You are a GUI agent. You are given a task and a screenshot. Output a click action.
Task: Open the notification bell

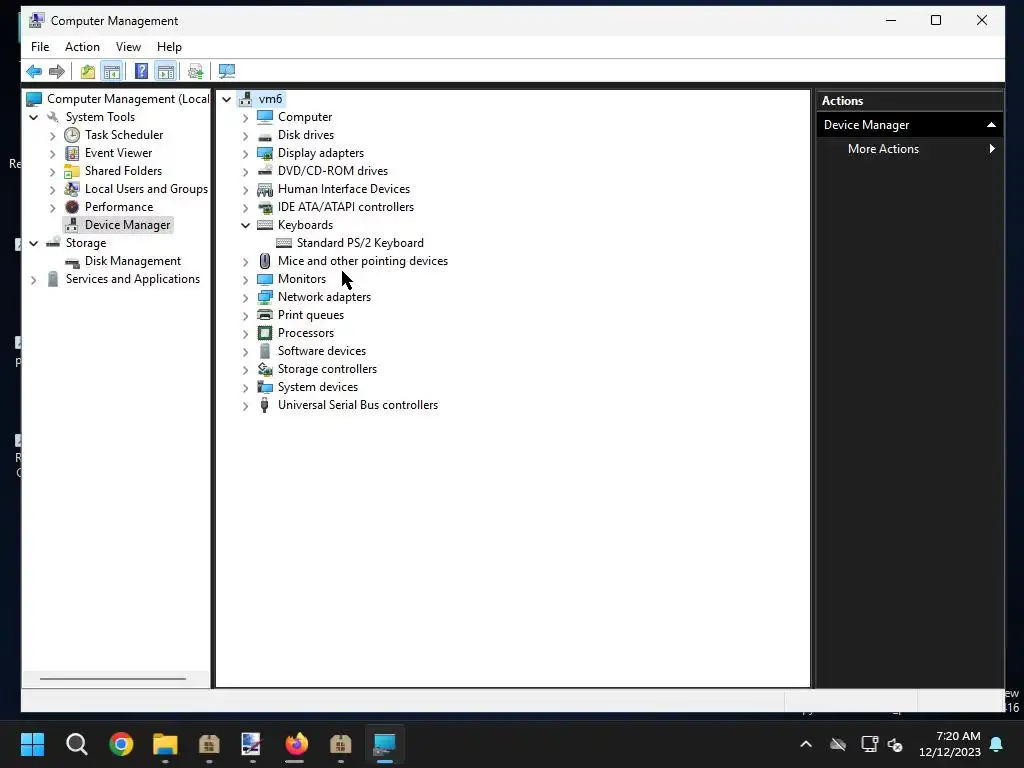pyautogui.click(x=996, y=744)
